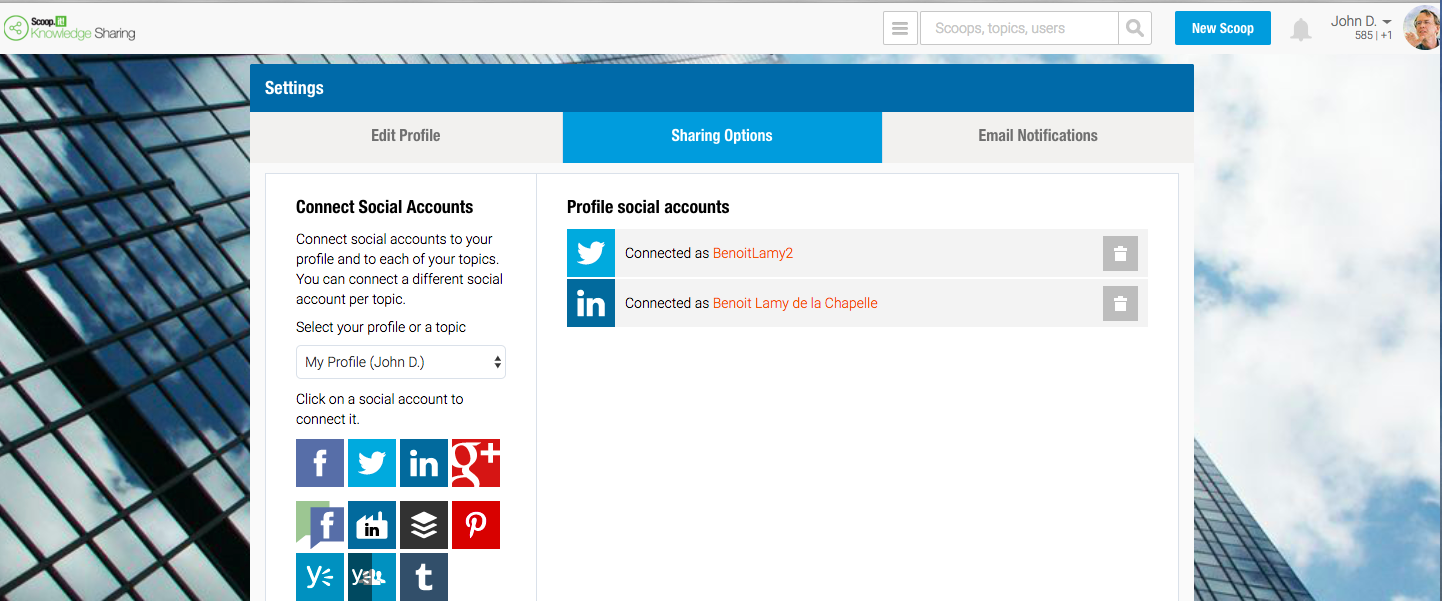Connect a Twitter account from the icon grid
Image resolution: width=1442 pixels, height=601 pixels.
tap(372, 463)
